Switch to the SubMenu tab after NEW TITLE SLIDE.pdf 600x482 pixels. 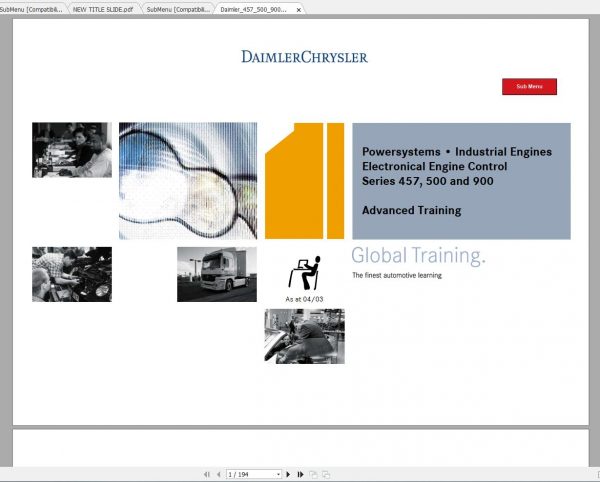tap(178, 10)
